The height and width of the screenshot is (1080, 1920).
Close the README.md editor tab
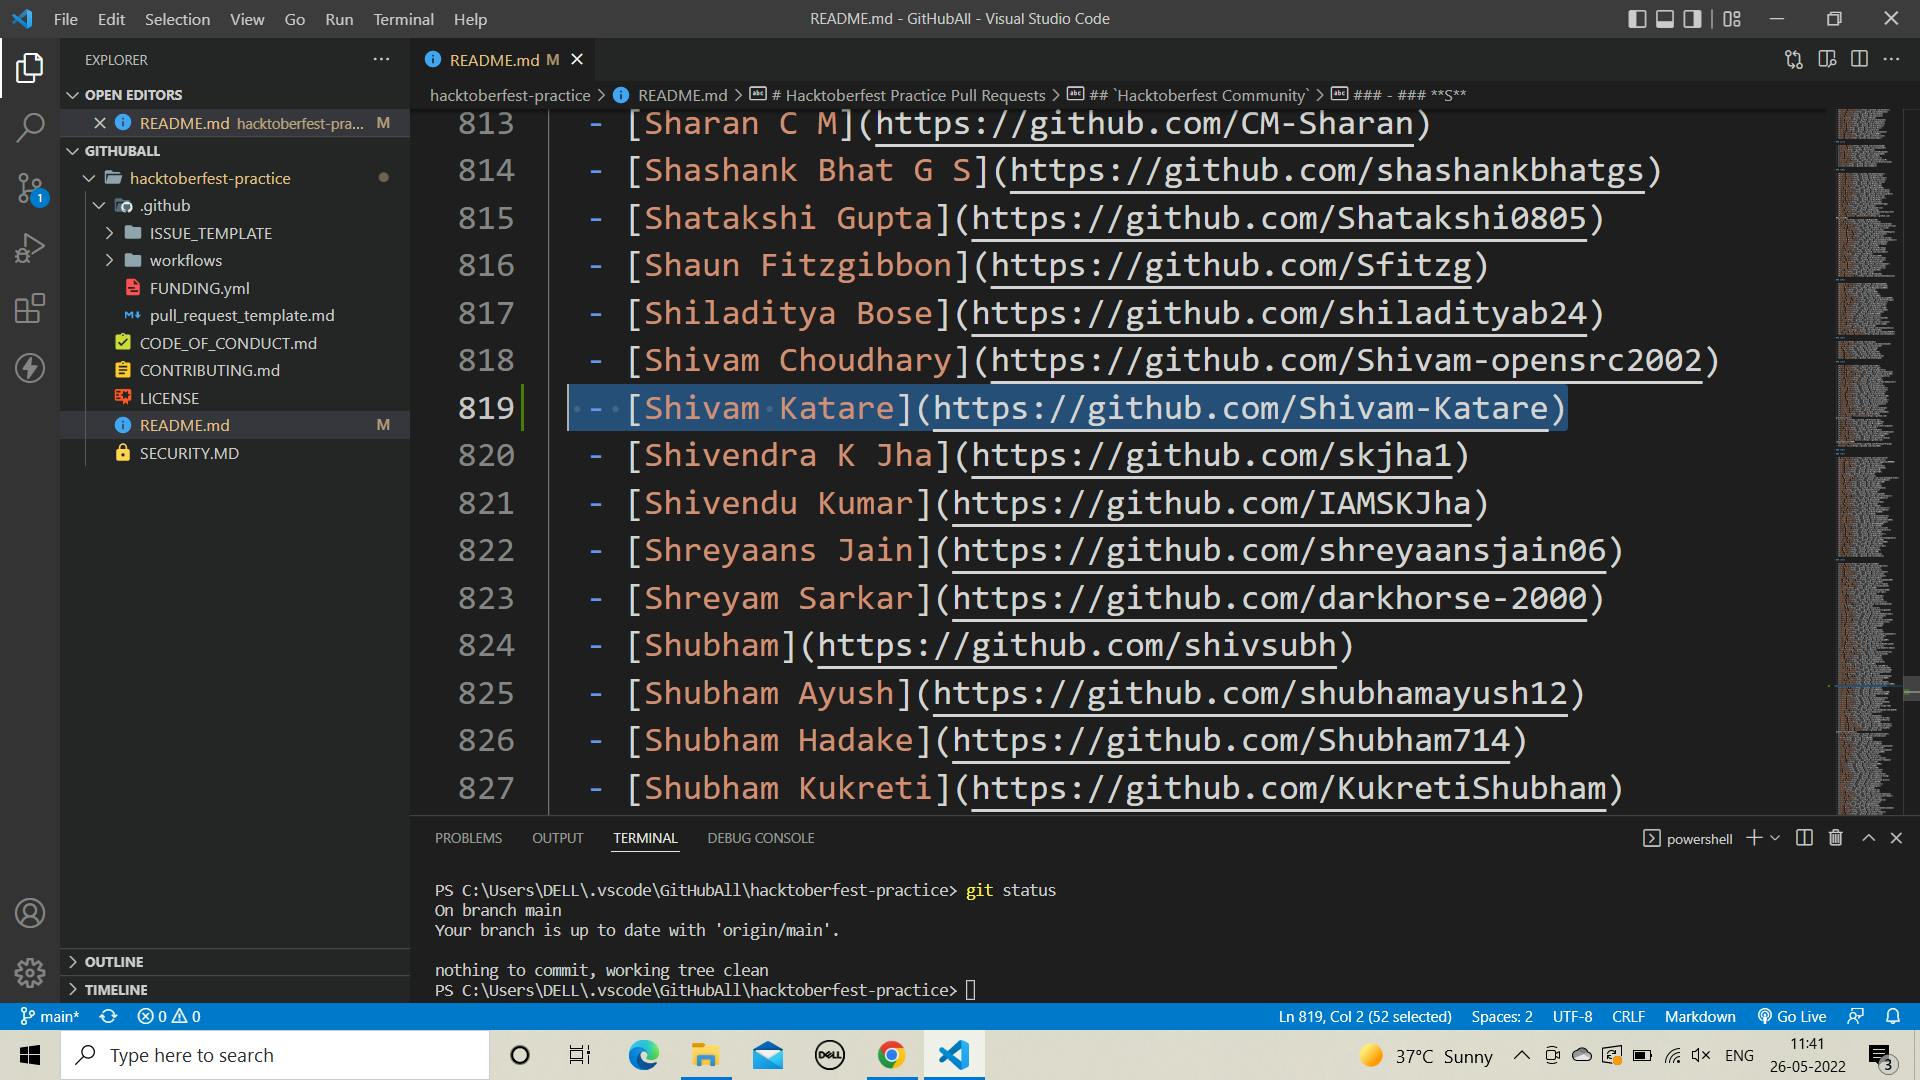tap(577, 60)
